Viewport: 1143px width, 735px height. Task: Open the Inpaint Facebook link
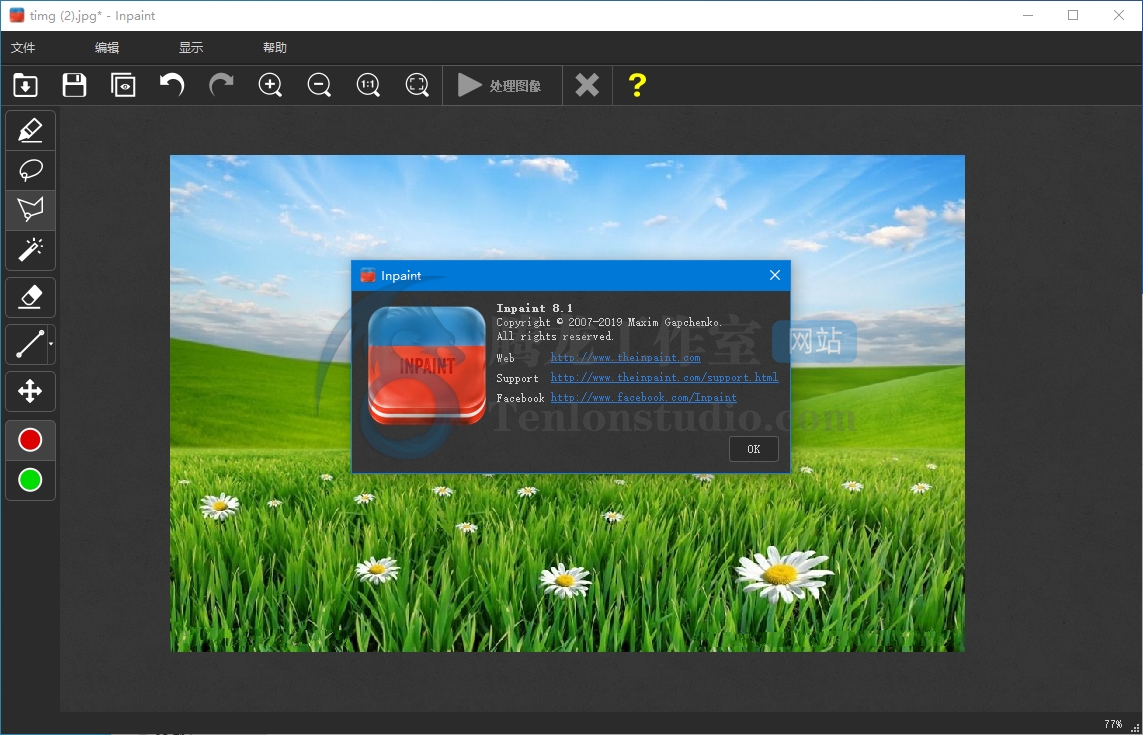point(644,397)
